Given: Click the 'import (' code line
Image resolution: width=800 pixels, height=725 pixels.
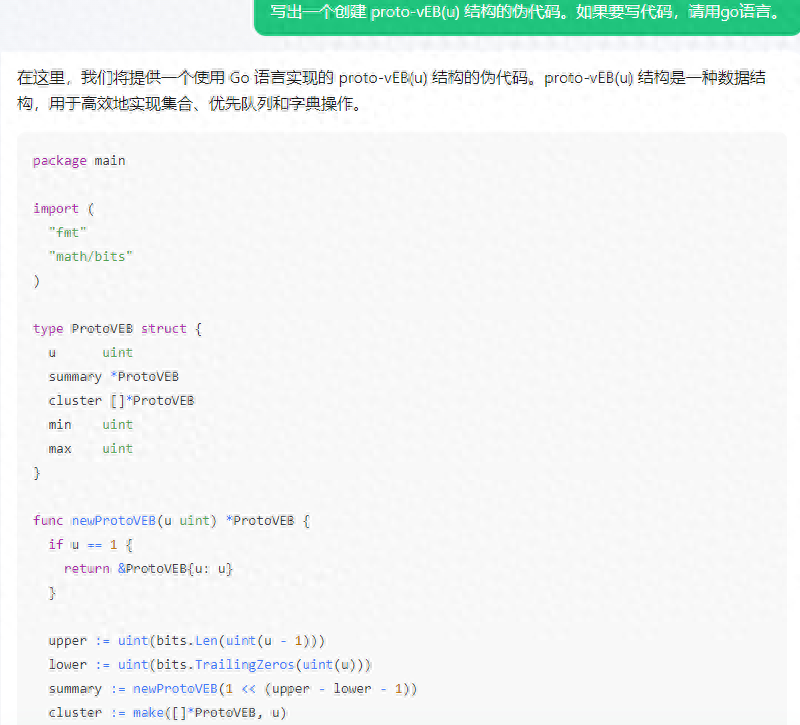Looking at the screenshot, I should click(x=64, y=209).
